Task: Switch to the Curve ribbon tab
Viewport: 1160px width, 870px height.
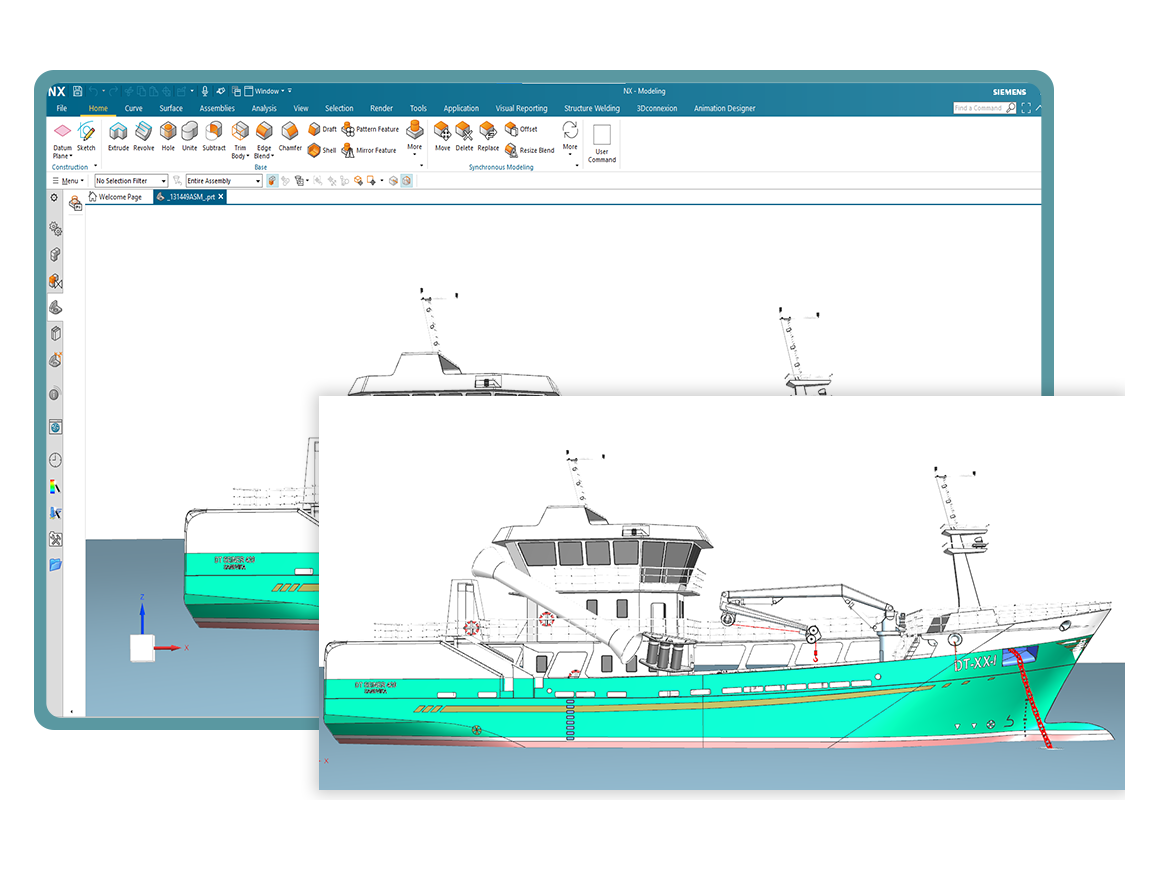Action: (x=134, y=108)
